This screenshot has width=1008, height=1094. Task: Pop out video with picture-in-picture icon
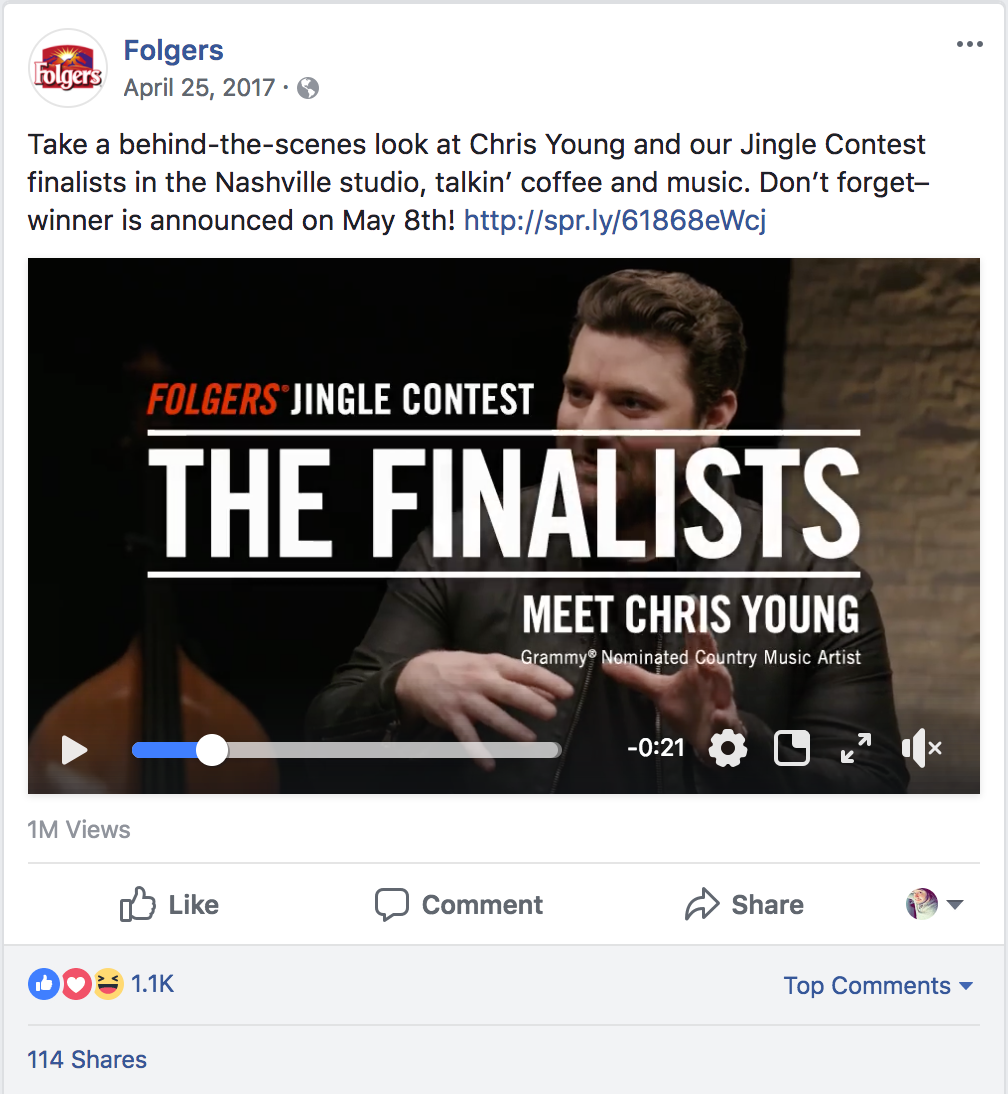click(x=792, y=749)
